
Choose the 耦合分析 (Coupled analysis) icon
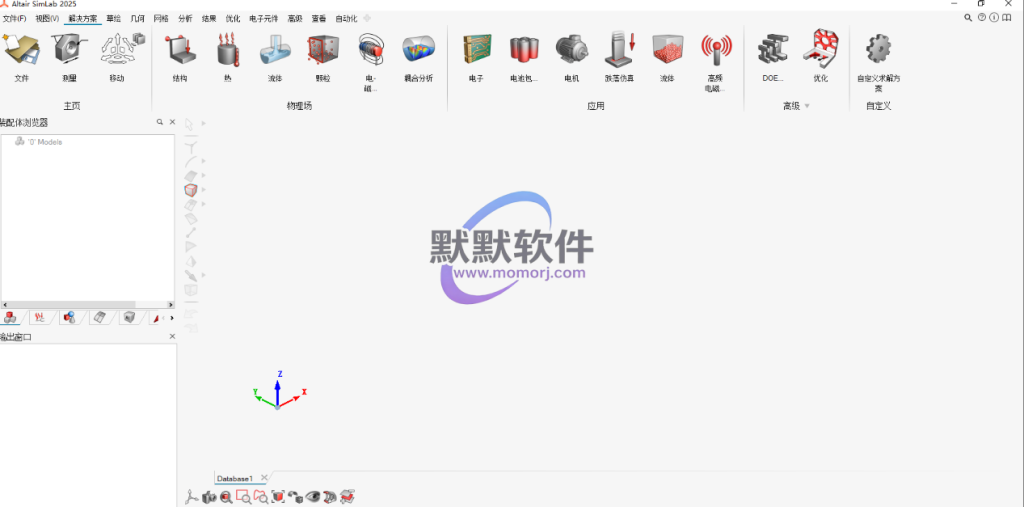pos(418,52)
